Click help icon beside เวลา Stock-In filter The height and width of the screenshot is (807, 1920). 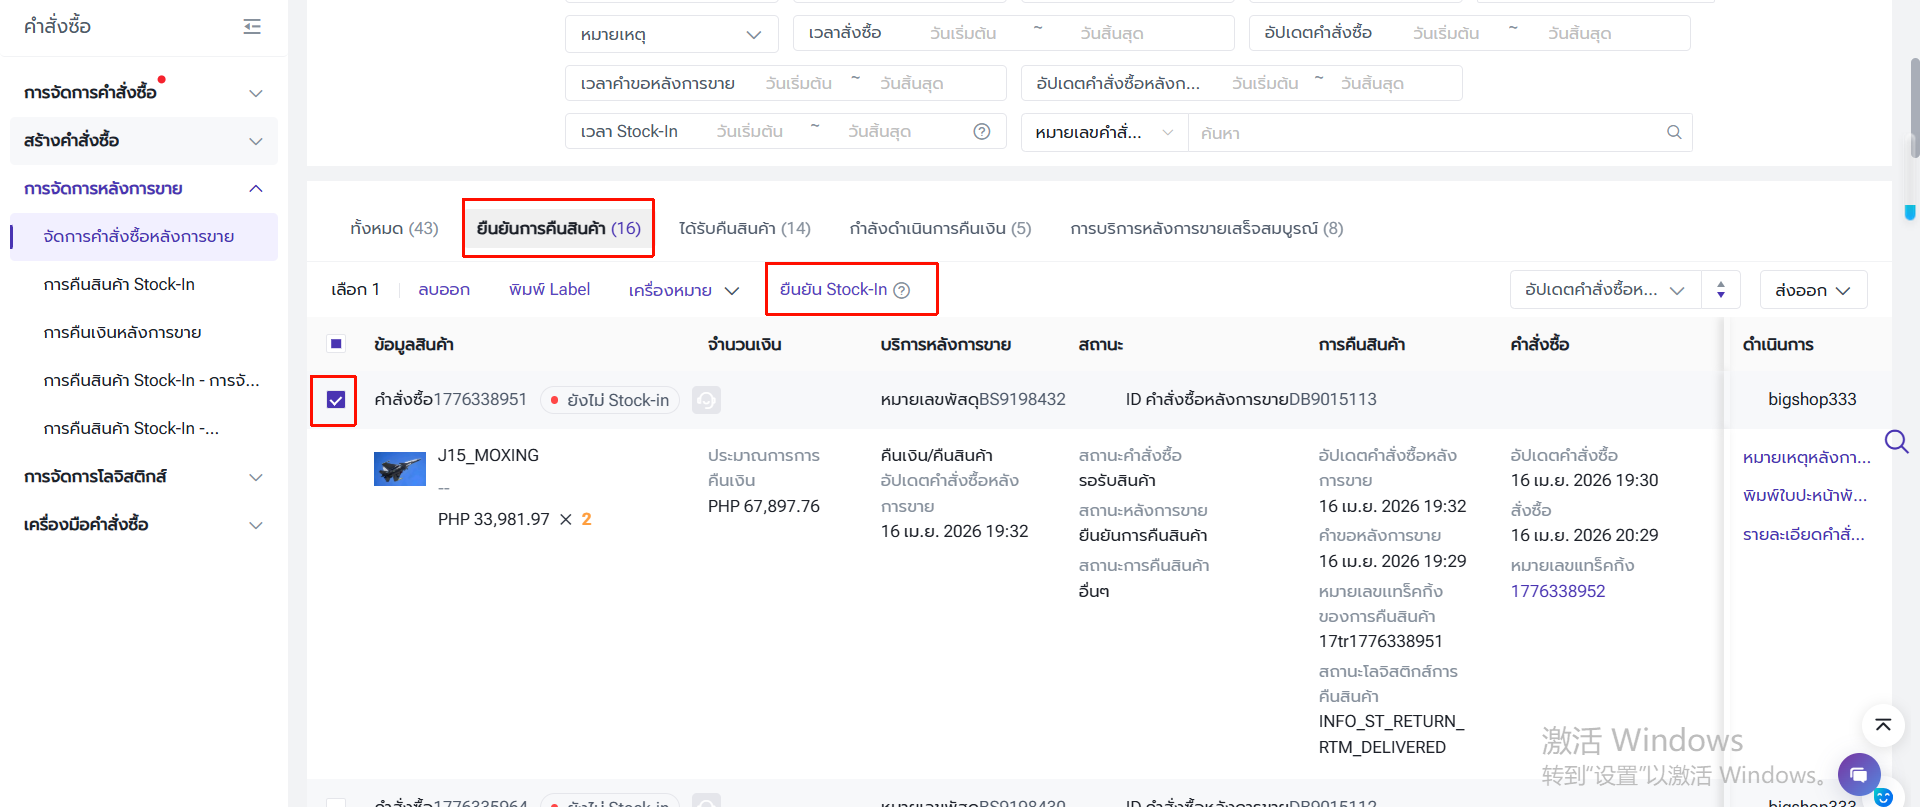click(x=981, y=132)
